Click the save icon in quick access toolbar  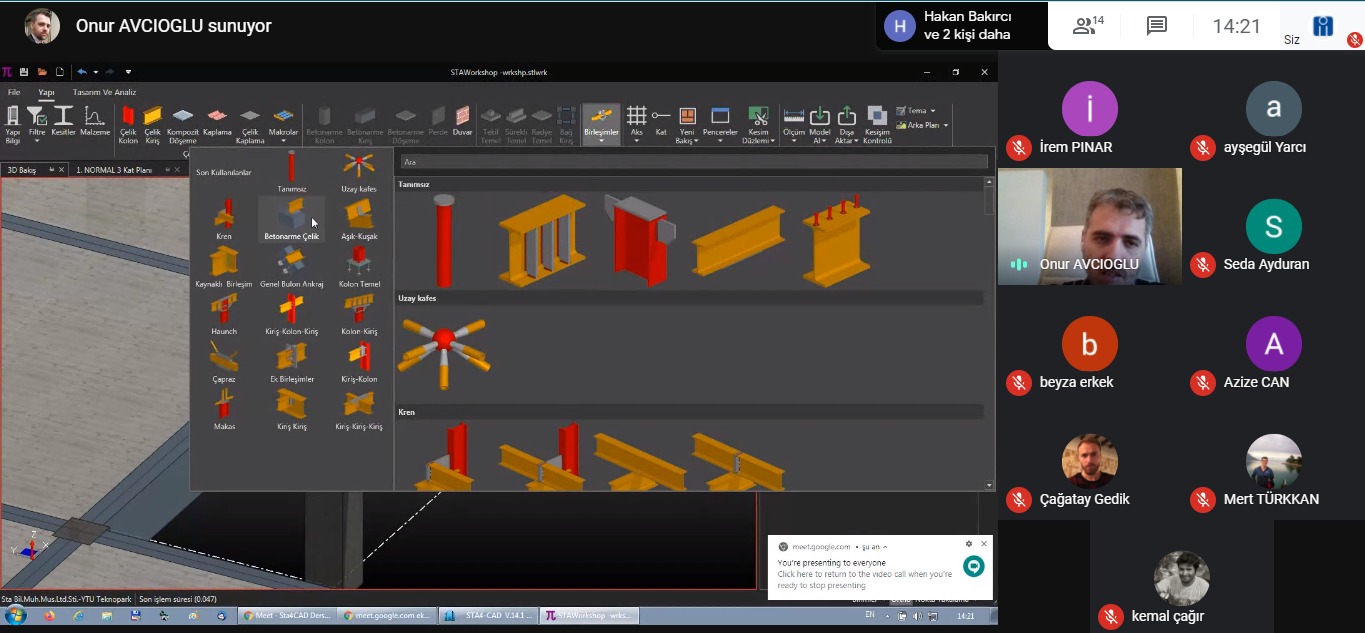pyautogui.click(x=24, y=72)
